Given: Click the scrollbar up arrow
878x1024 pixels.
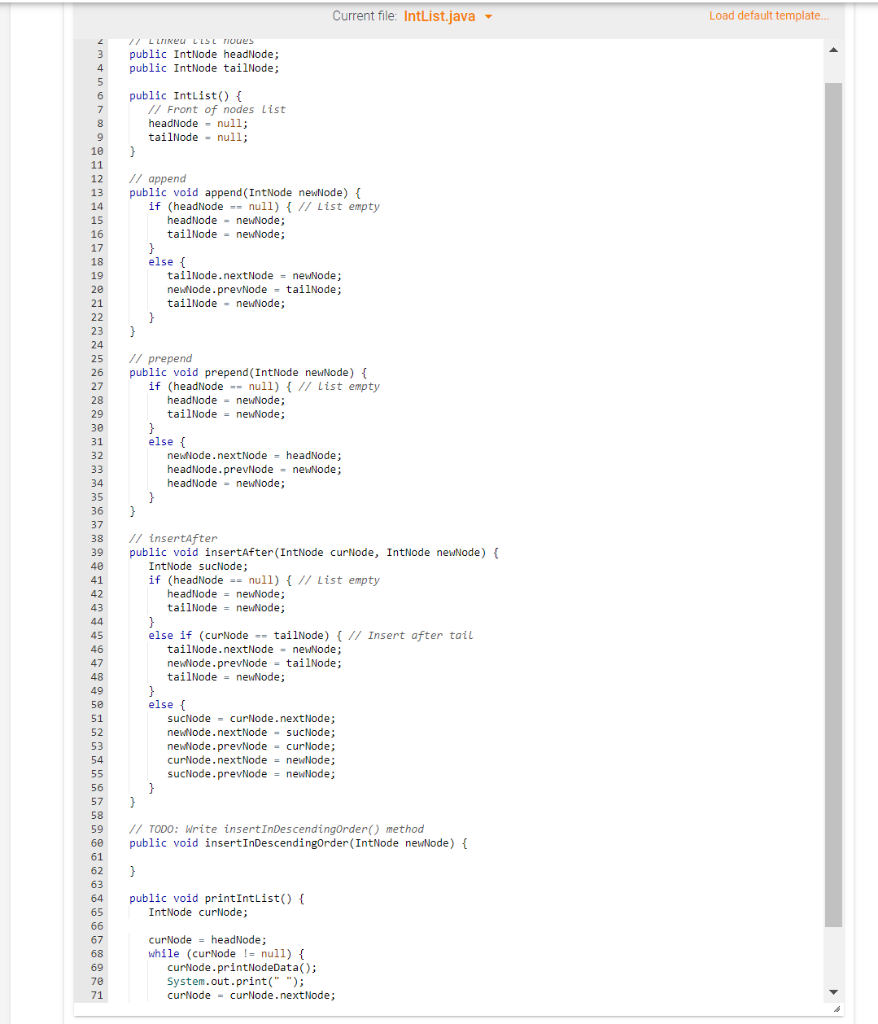Looking at the screenshot, I should tap(833, 47).
